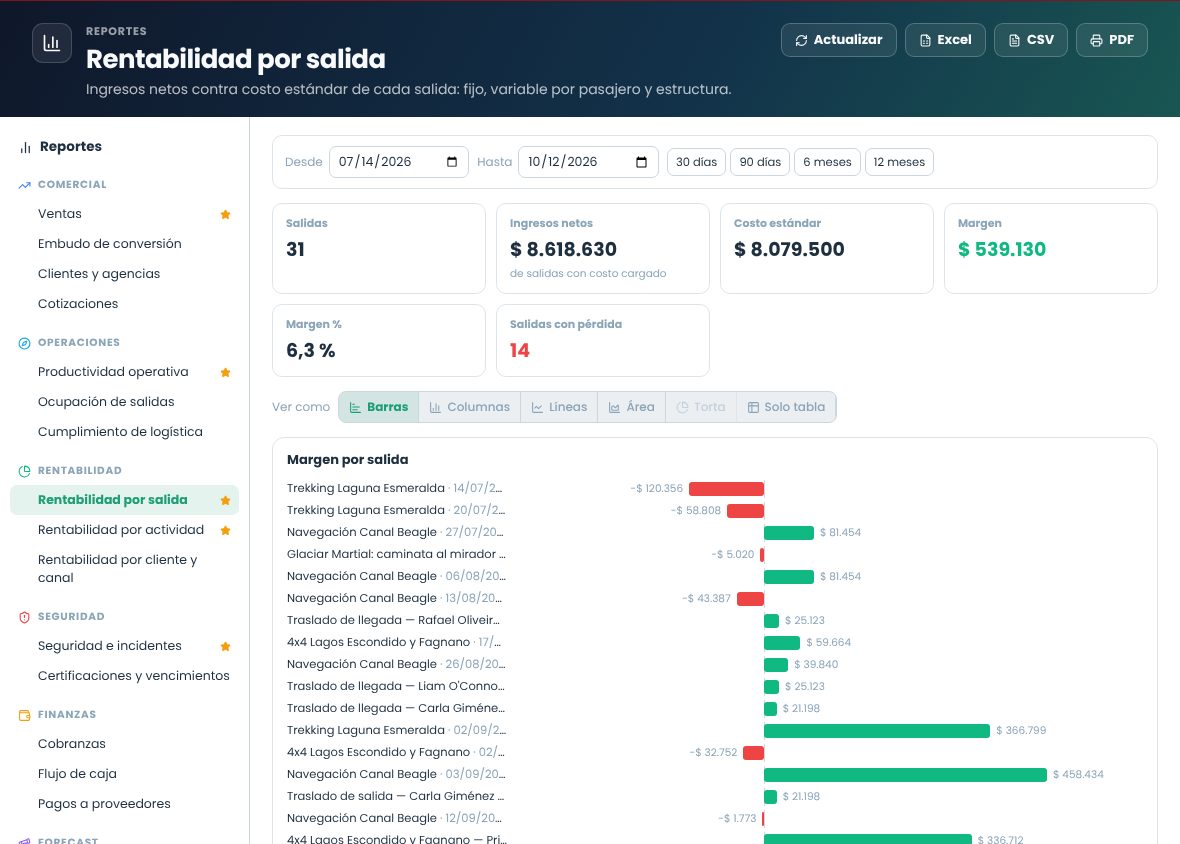
Task: Refresh the report with Actualizar
Action: pos(838,40)
